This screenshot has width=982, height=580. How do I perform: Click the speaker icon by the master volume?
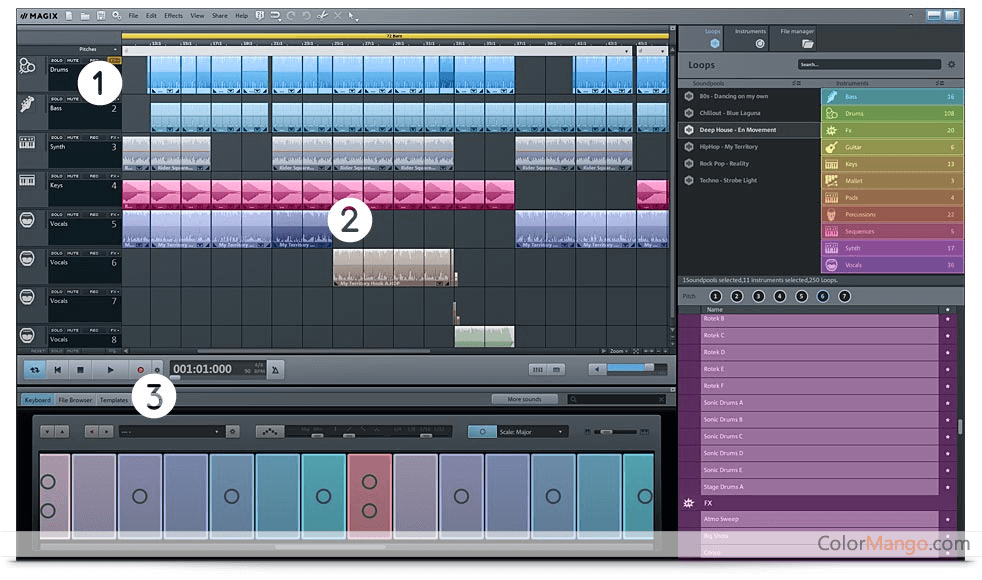pyautogui.click(x=597, y=370)
